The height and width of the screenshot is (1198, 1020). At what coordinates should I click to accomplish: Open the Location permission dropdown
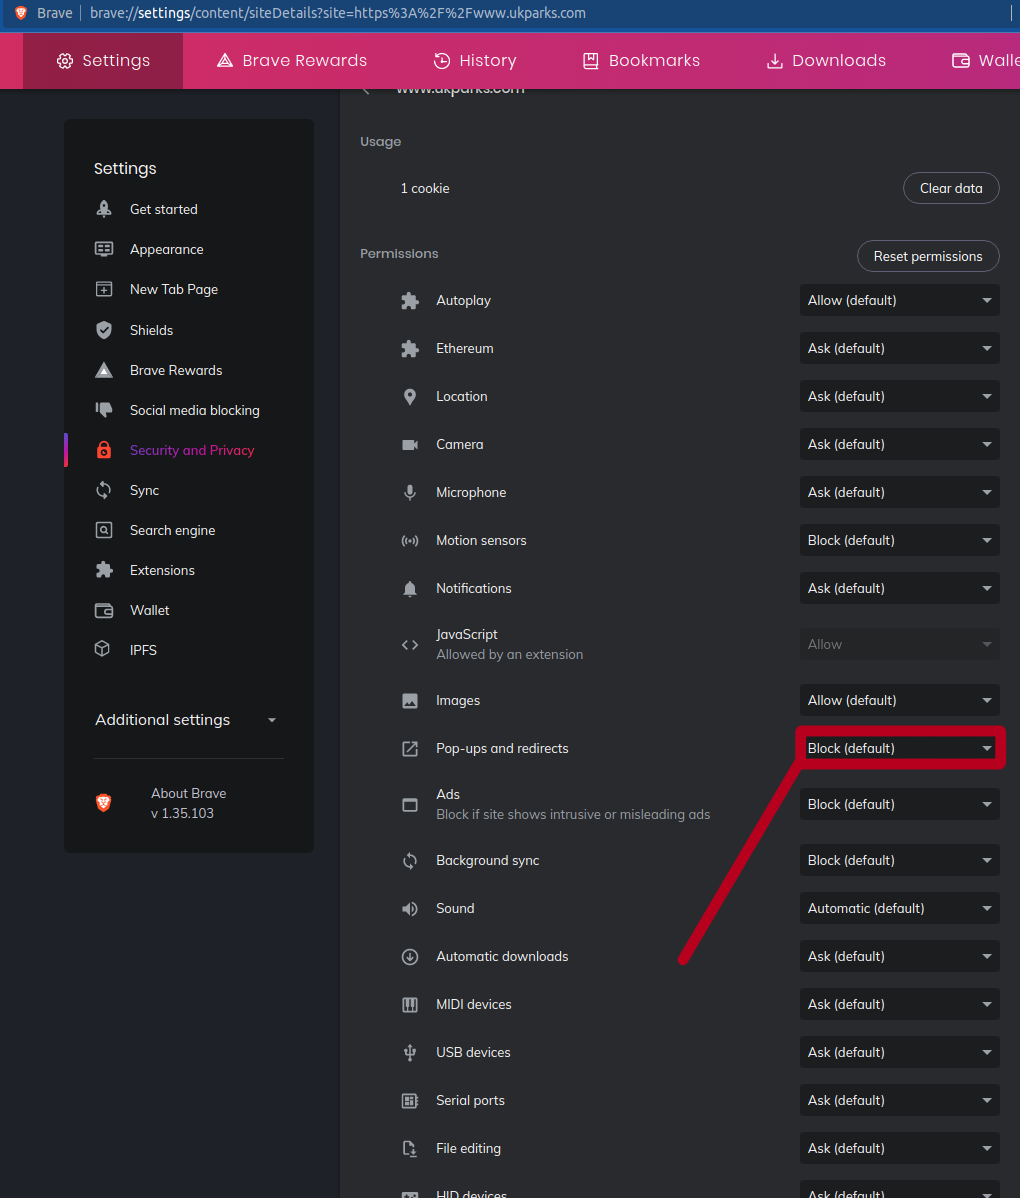[x=899, y=396]
